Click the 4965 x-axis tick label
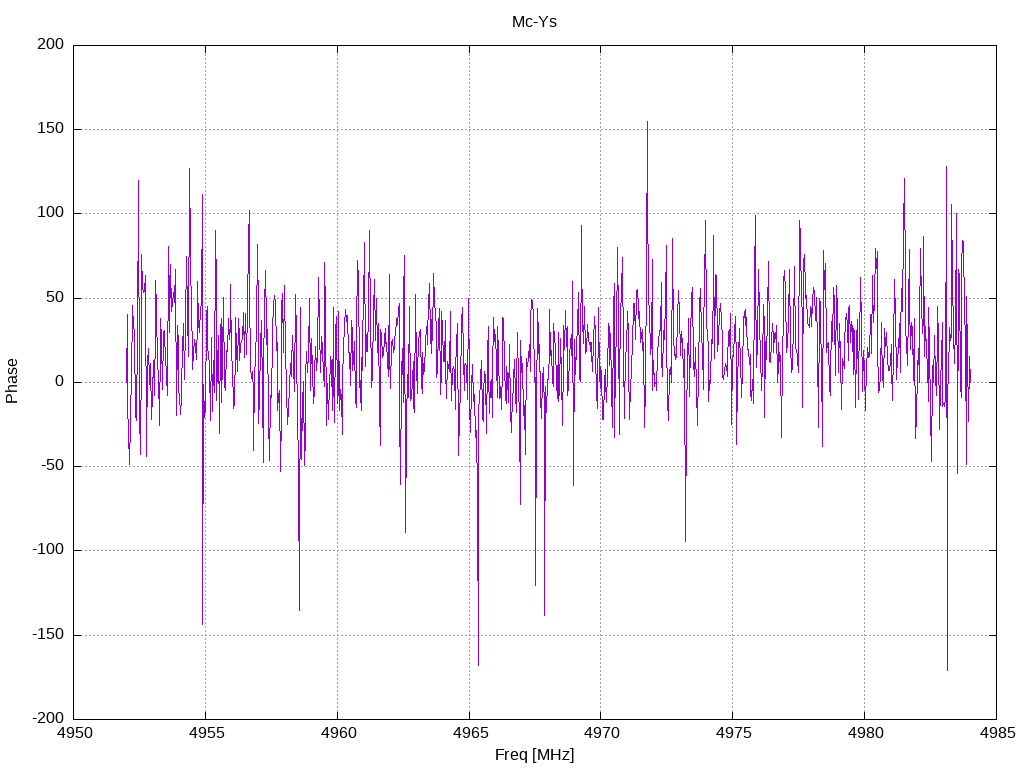1024x768 pixels. (470, 733)
